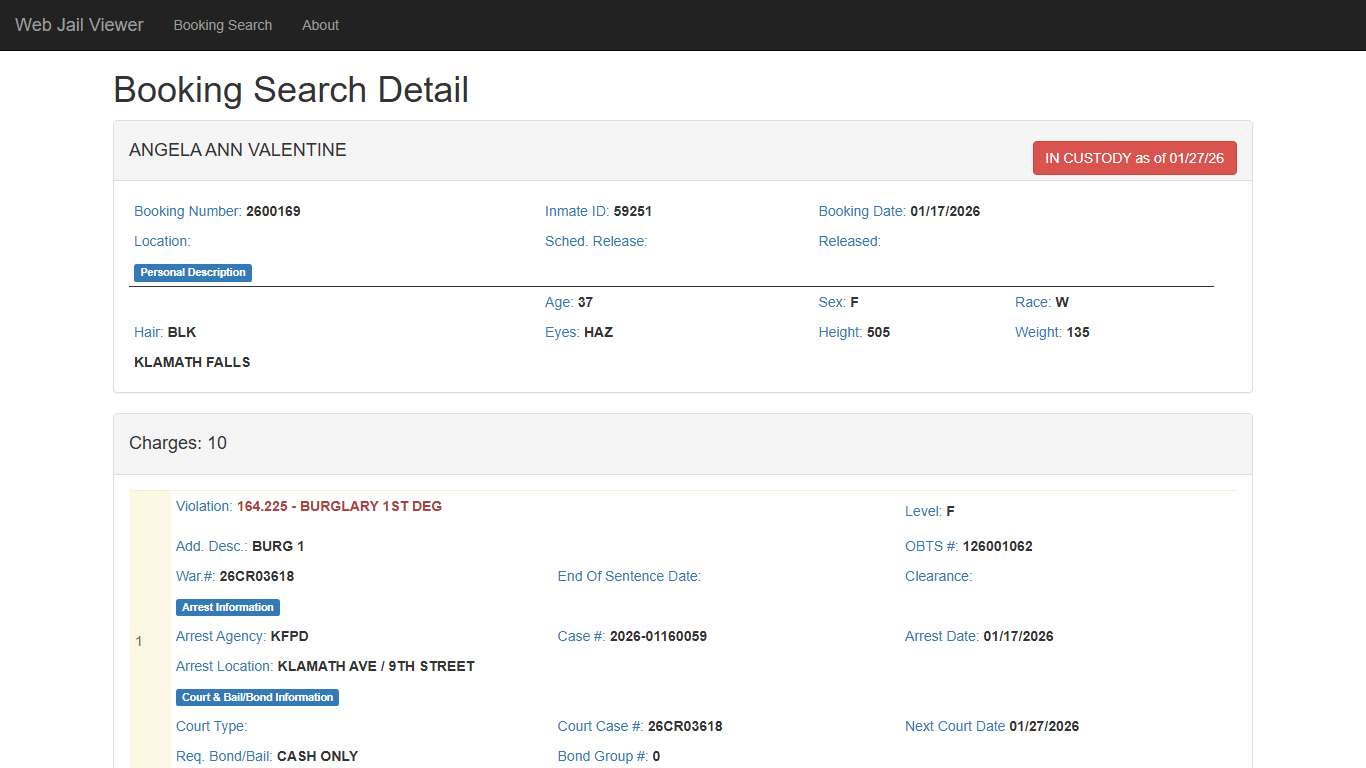Image resolution: width=1366 pixels, height=768 pixels.
Task: Click the OBTS number 126001062
Action: (997, 546)
